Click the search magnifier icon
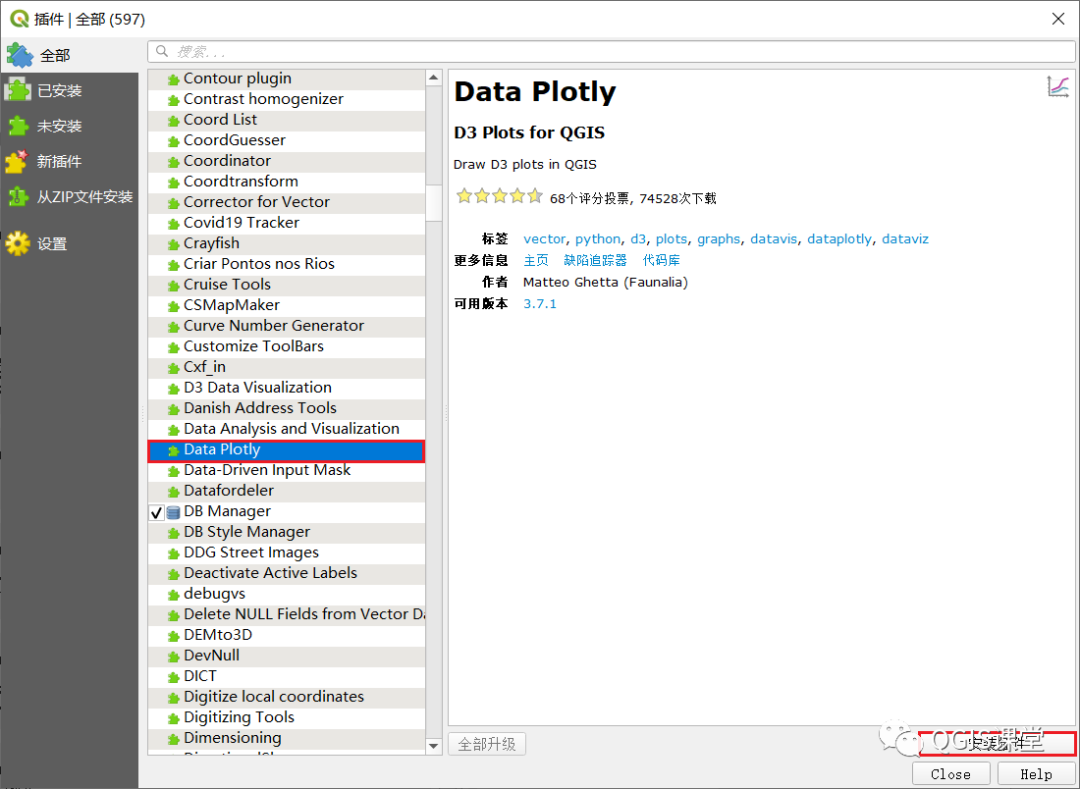 (x=162, y=51)
